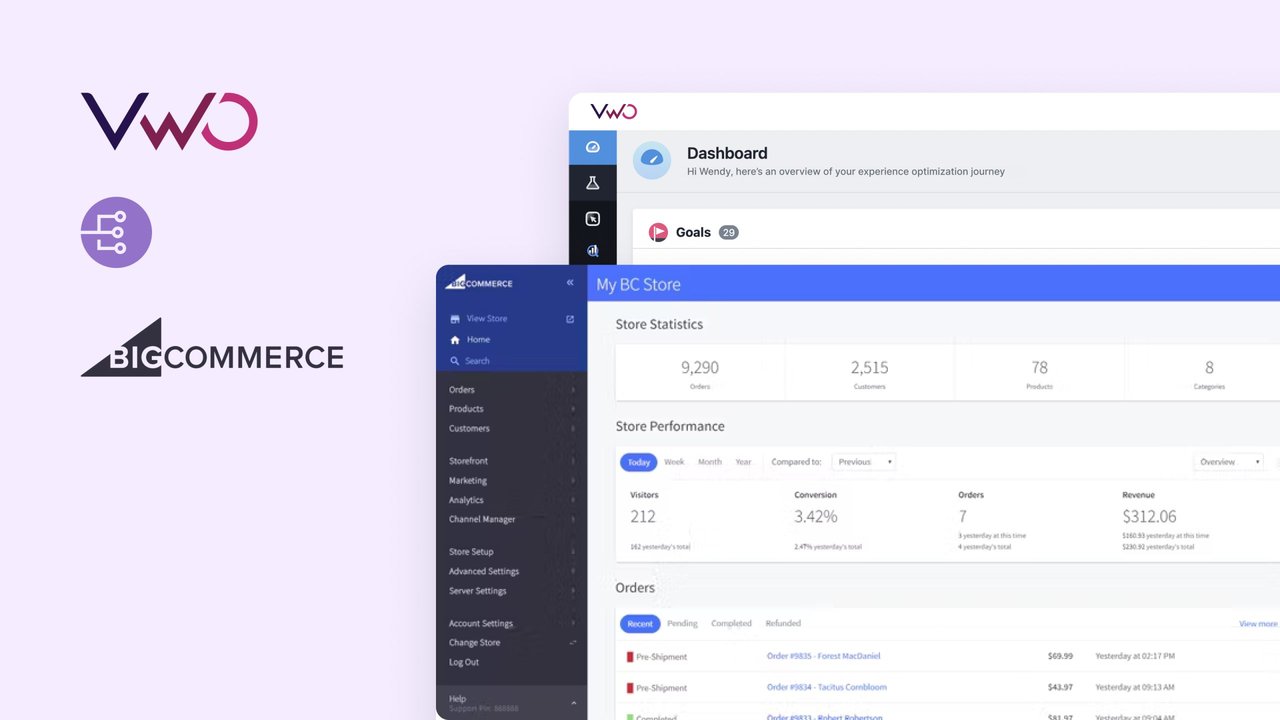This screenshot has height=720, width=1280.
Task: Select the Today performance tab
Action: pyautogui.click(x=639, y=462)
